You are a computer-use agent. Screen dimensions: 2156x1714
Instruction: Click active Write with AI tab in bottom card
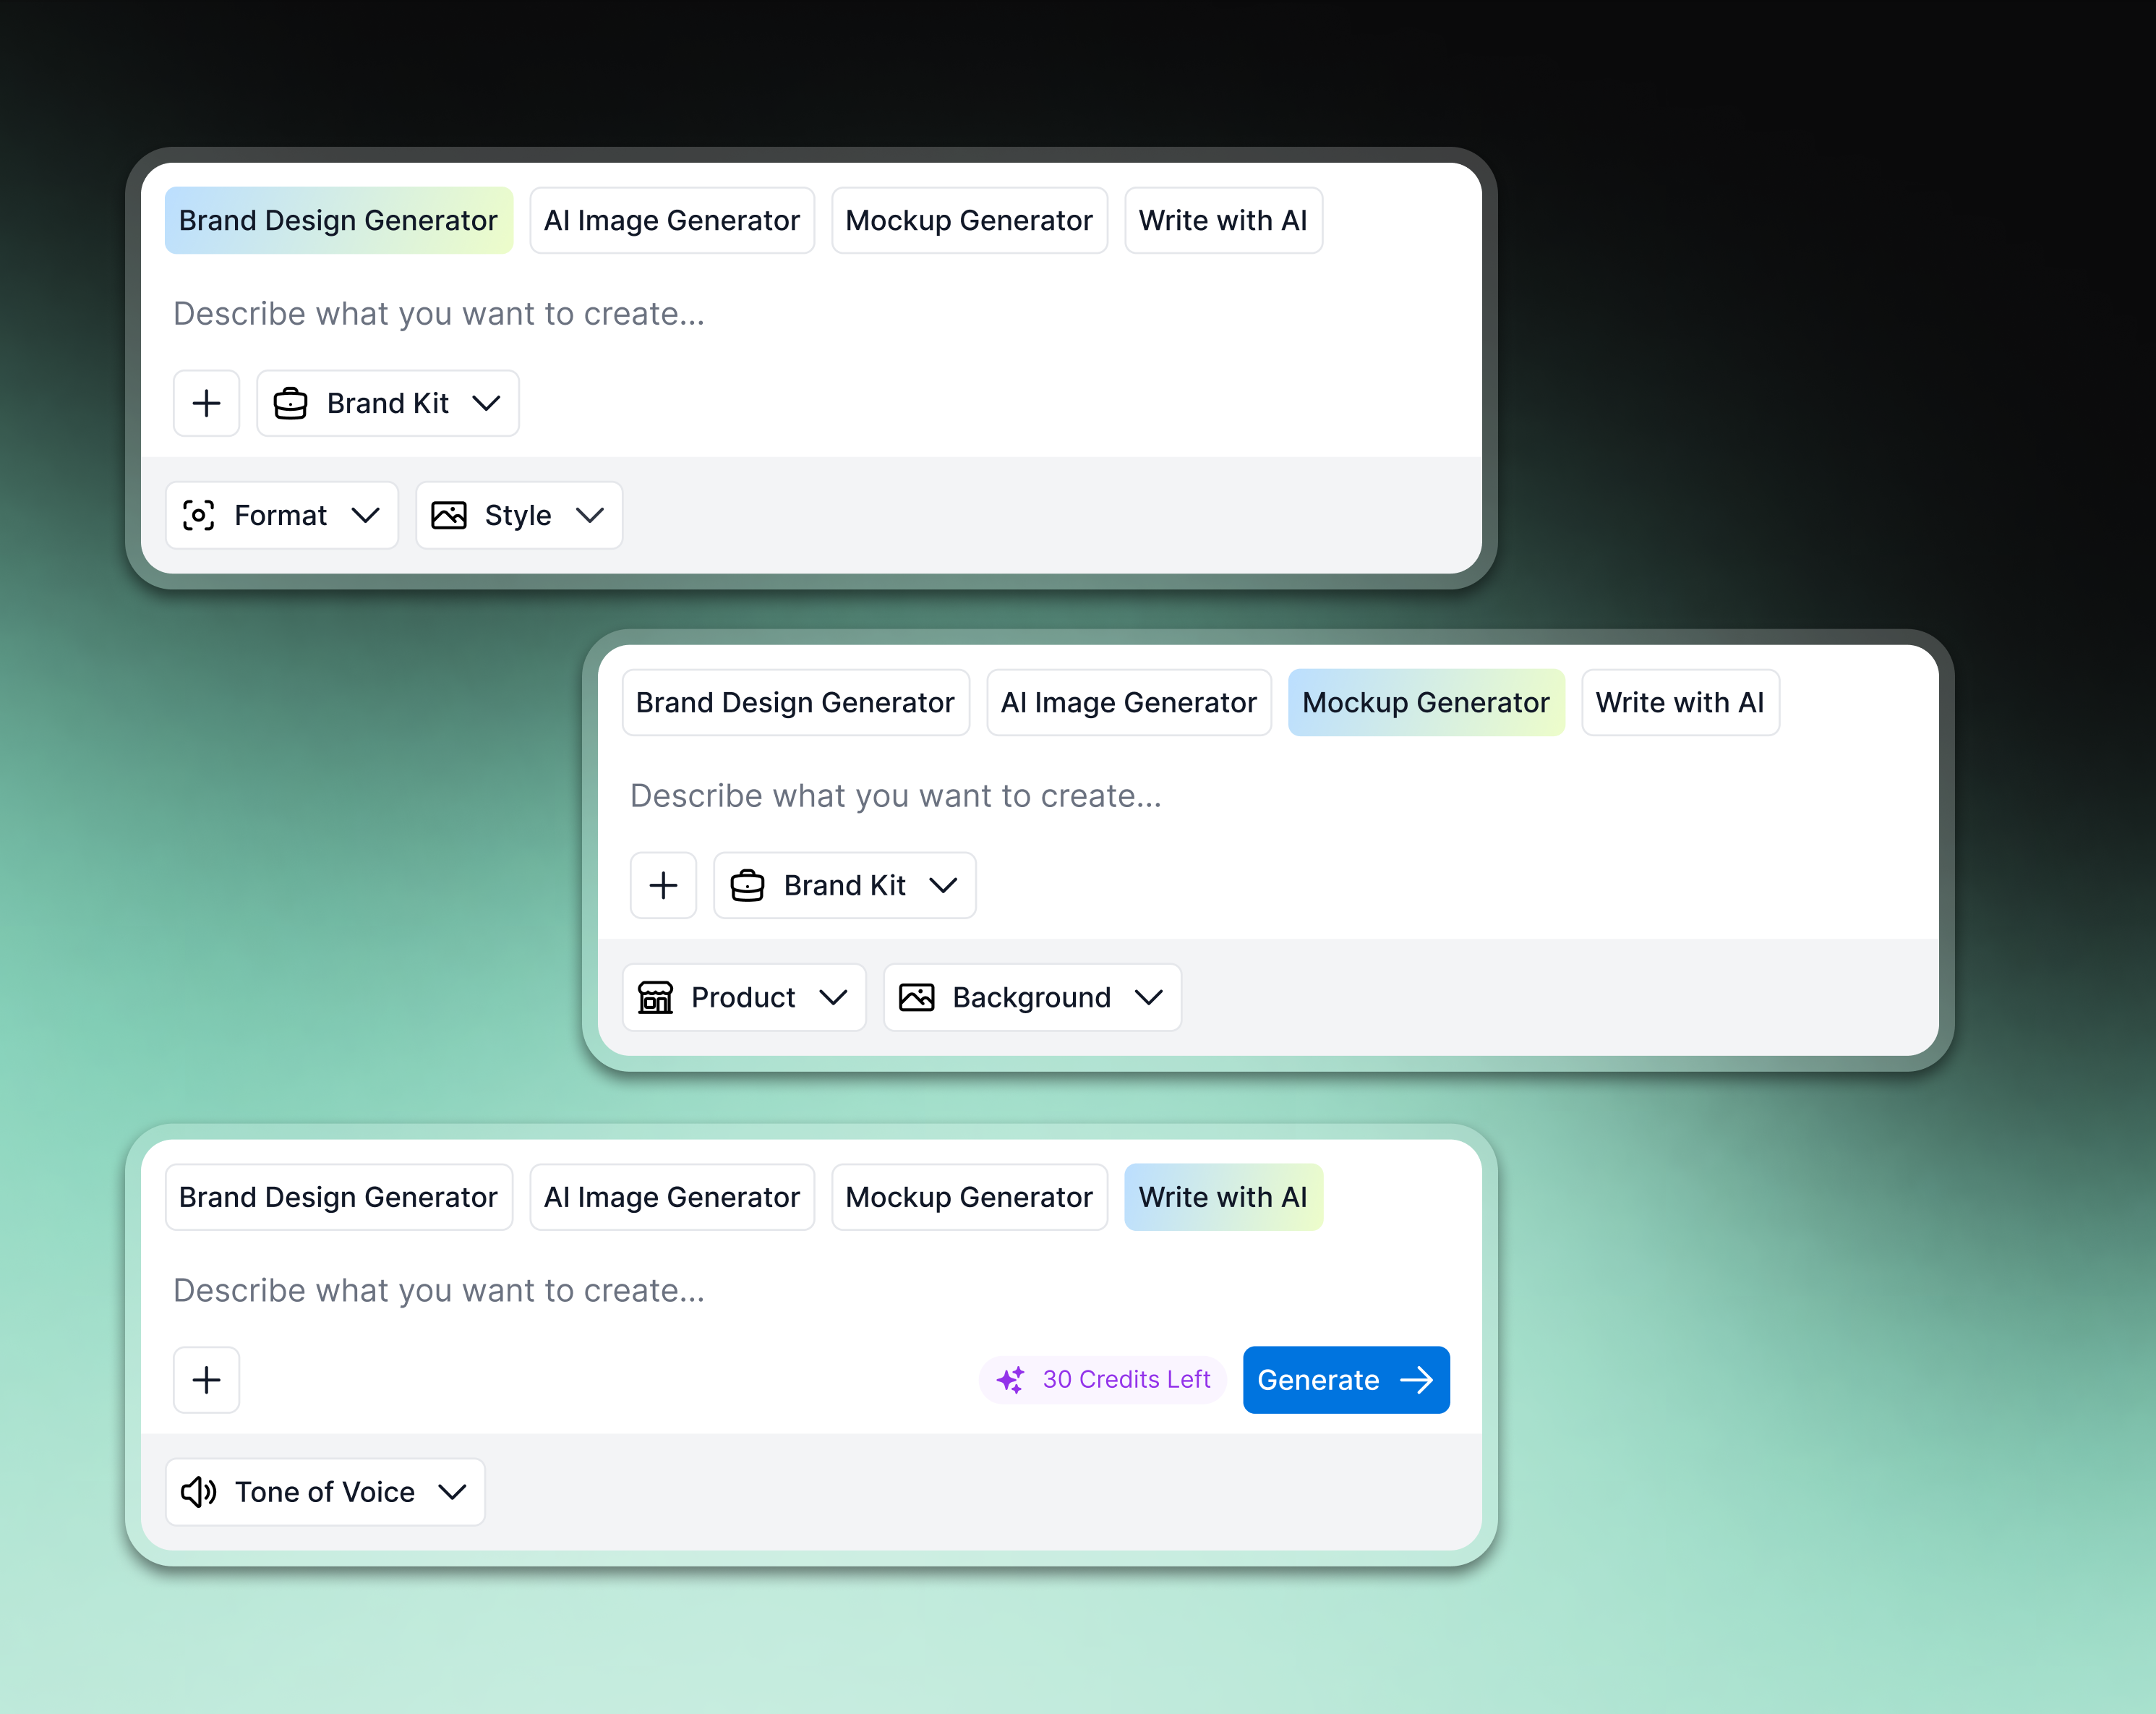point(1223,1197)
